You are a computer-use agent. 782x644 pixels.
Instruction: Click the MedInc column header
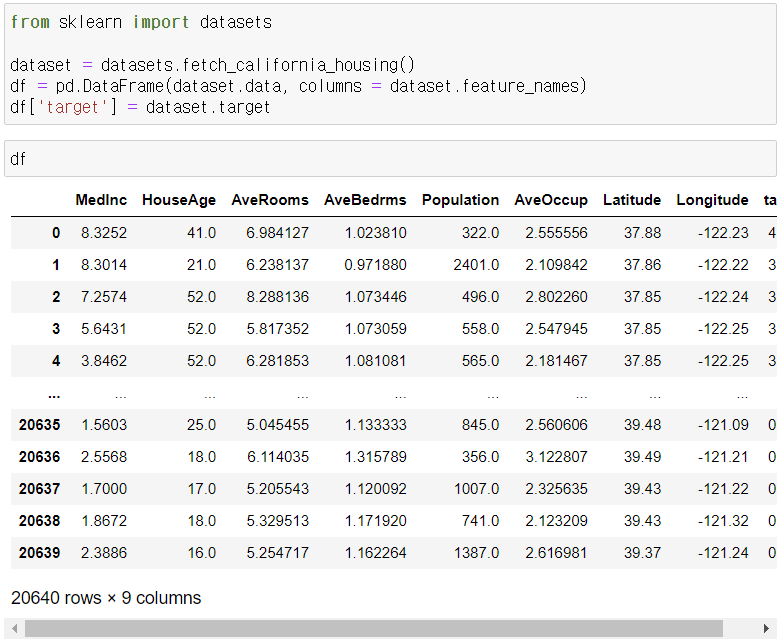(101, 200)
